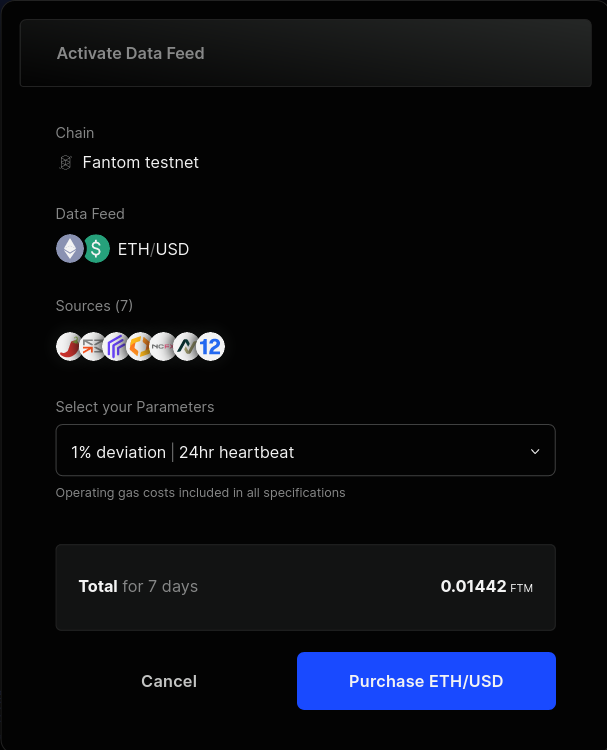Screen dimensions: 607x750
Task: Click the Fantom chain logo icon
Action: point(66,162)
